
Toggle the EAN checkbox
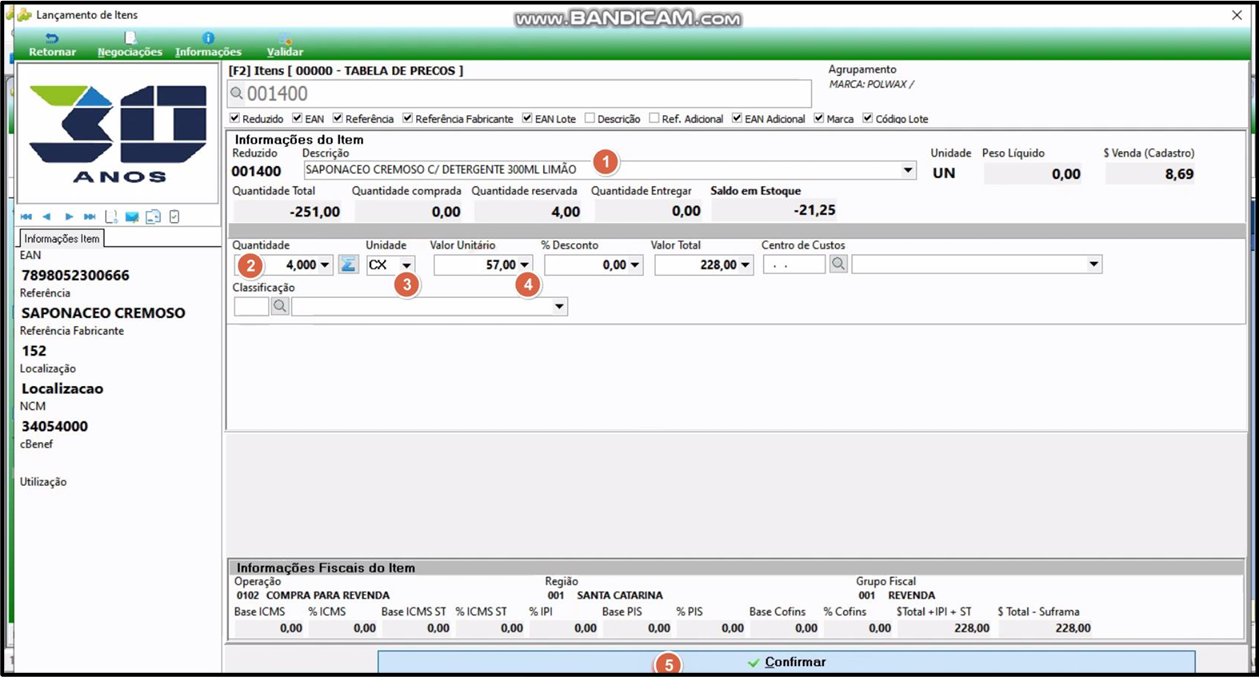click(297, 118)
